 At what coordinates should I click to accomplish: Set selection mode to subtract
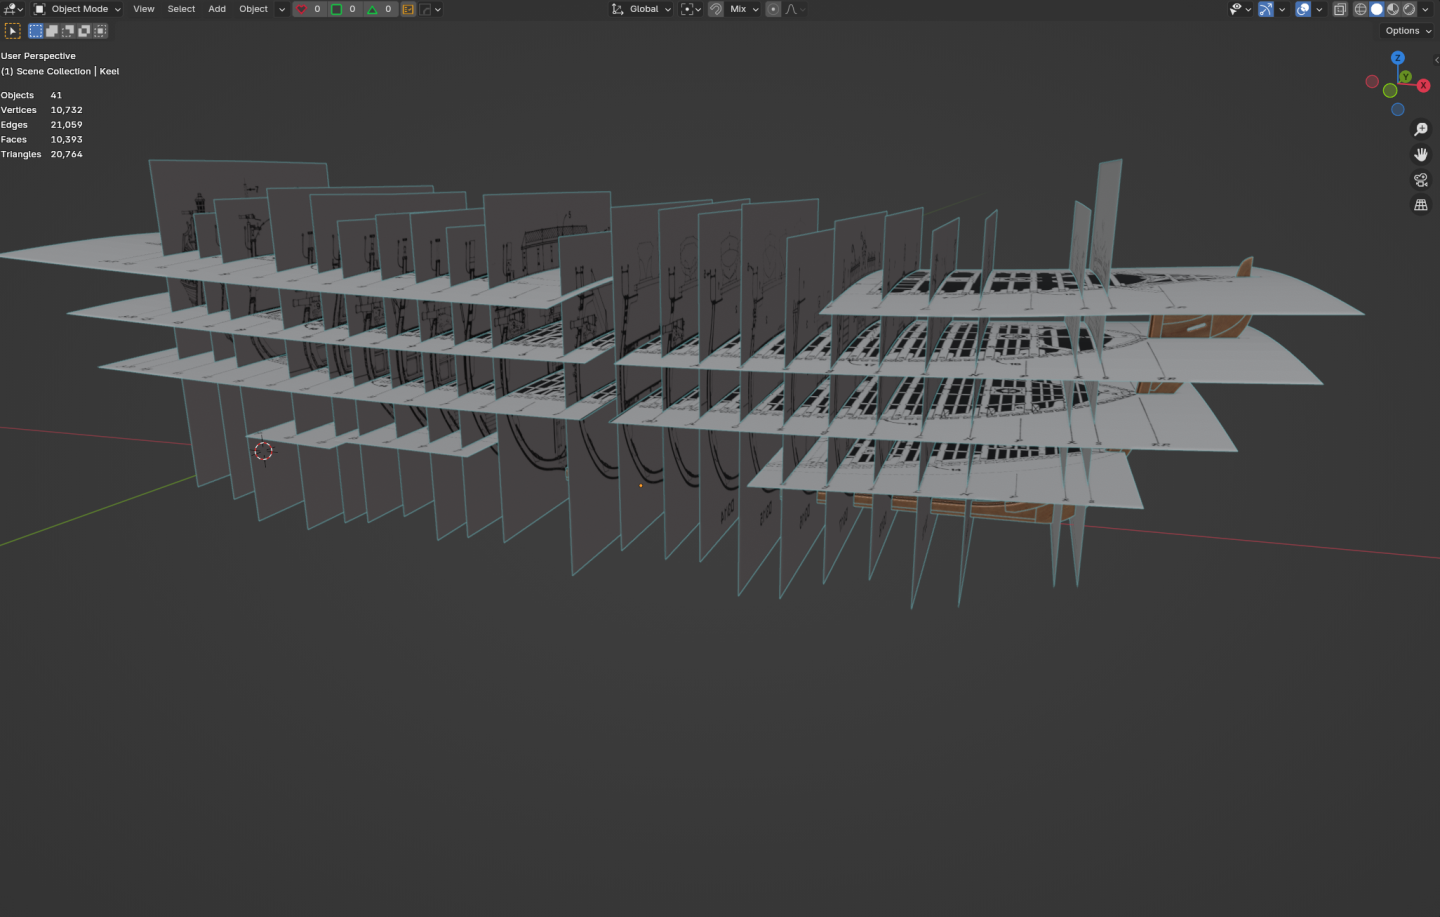68,31
